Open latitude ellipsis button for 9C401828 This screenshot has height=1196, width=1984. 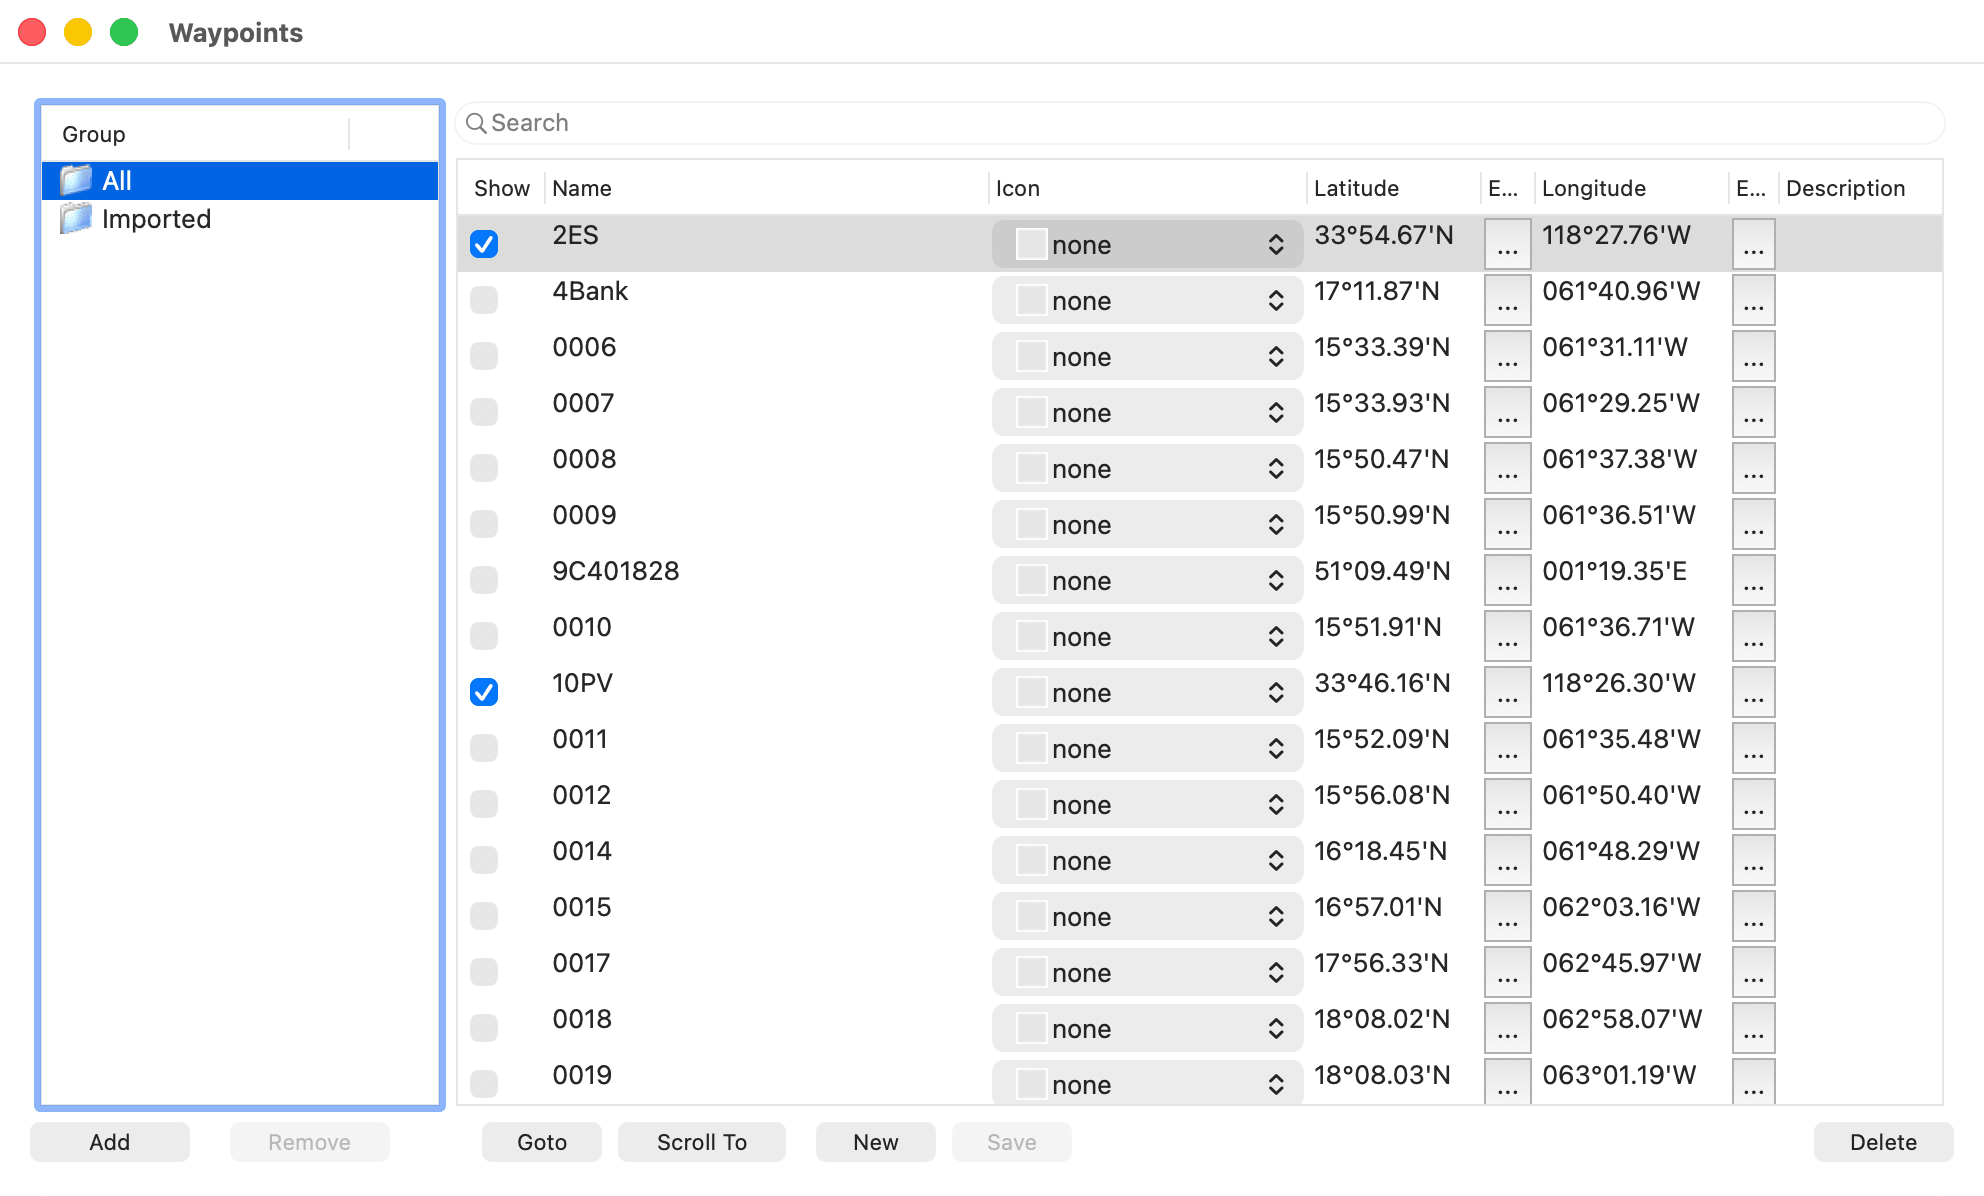click(x=1508, y=580)
